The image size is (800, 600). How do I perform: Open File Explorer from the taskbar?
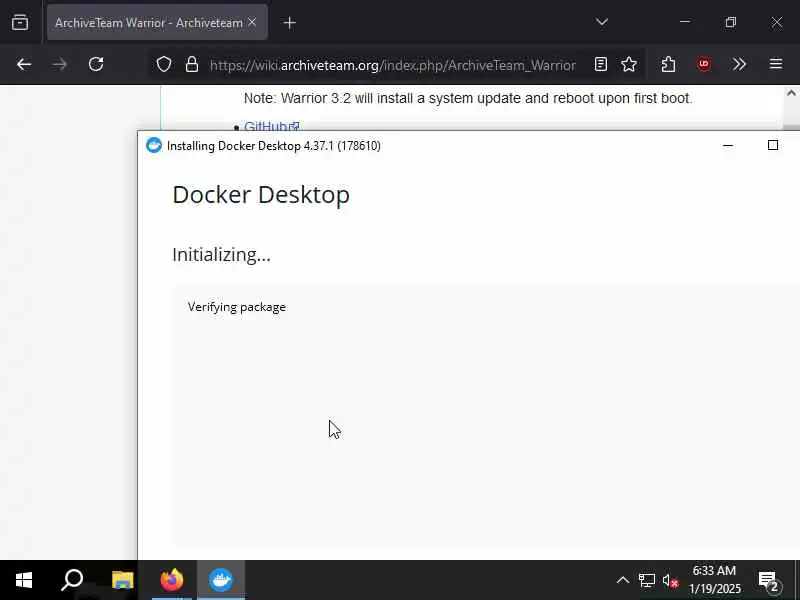tap(122, 580)
